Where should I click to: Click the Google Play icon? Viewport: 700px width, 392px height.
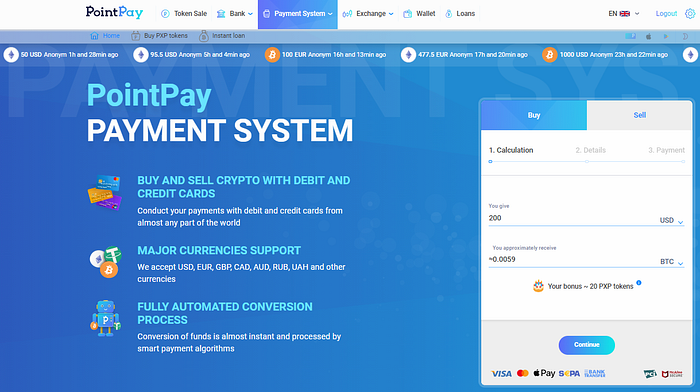tap(666, 36)
